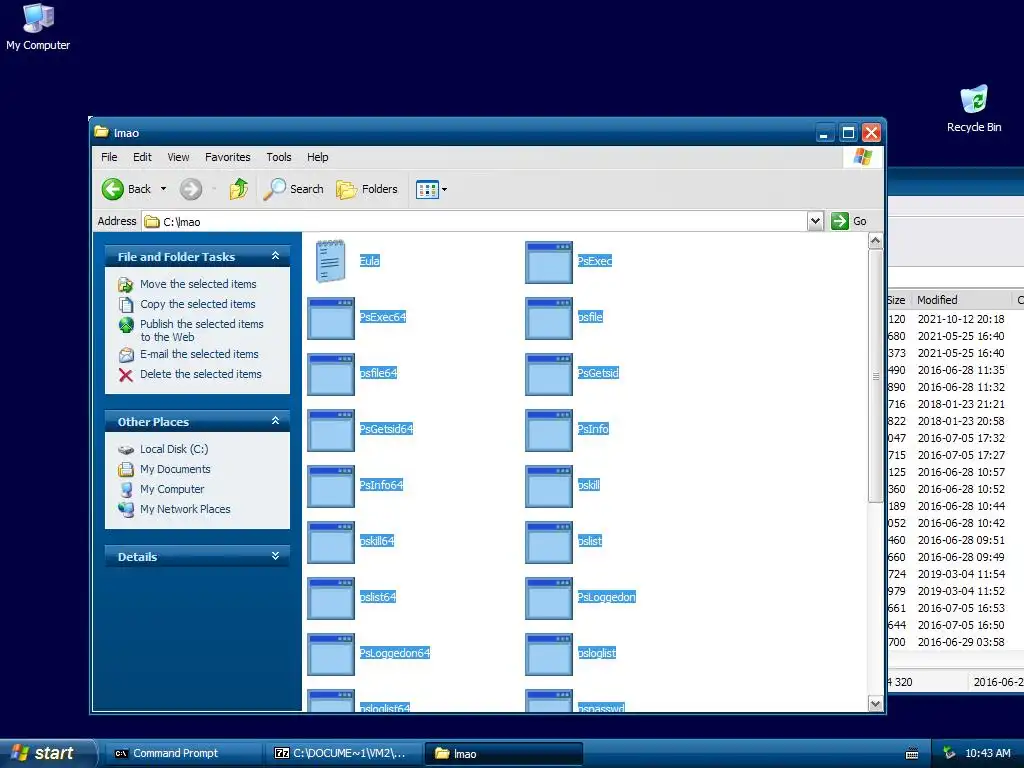1024x768 pixels.
Task: Switch to Command Prompt taskbar button
Action: point(182,754)
